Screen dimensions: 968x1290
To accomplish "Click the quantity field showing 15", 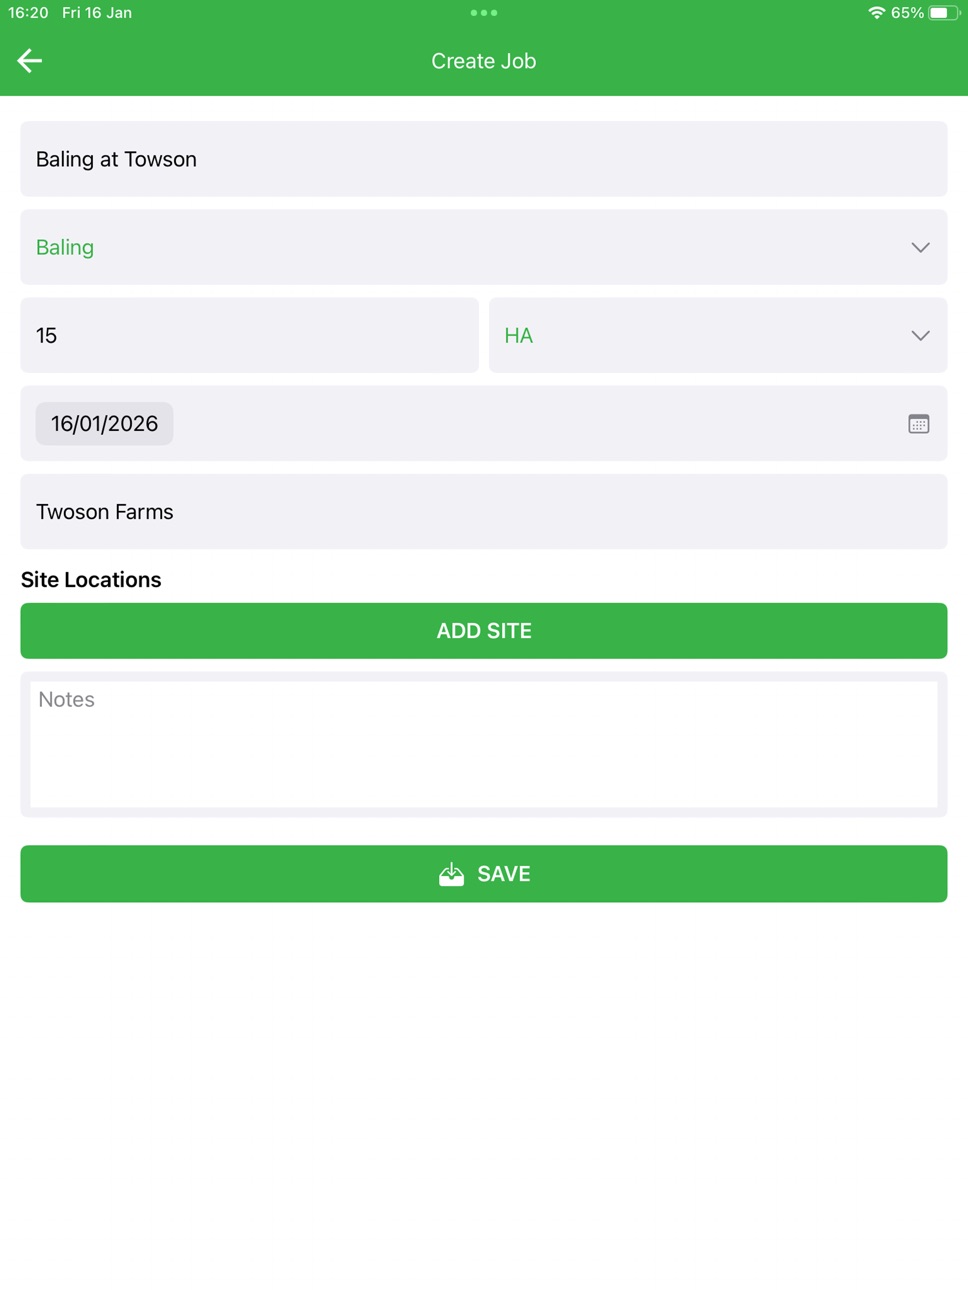I will (250, 335).
